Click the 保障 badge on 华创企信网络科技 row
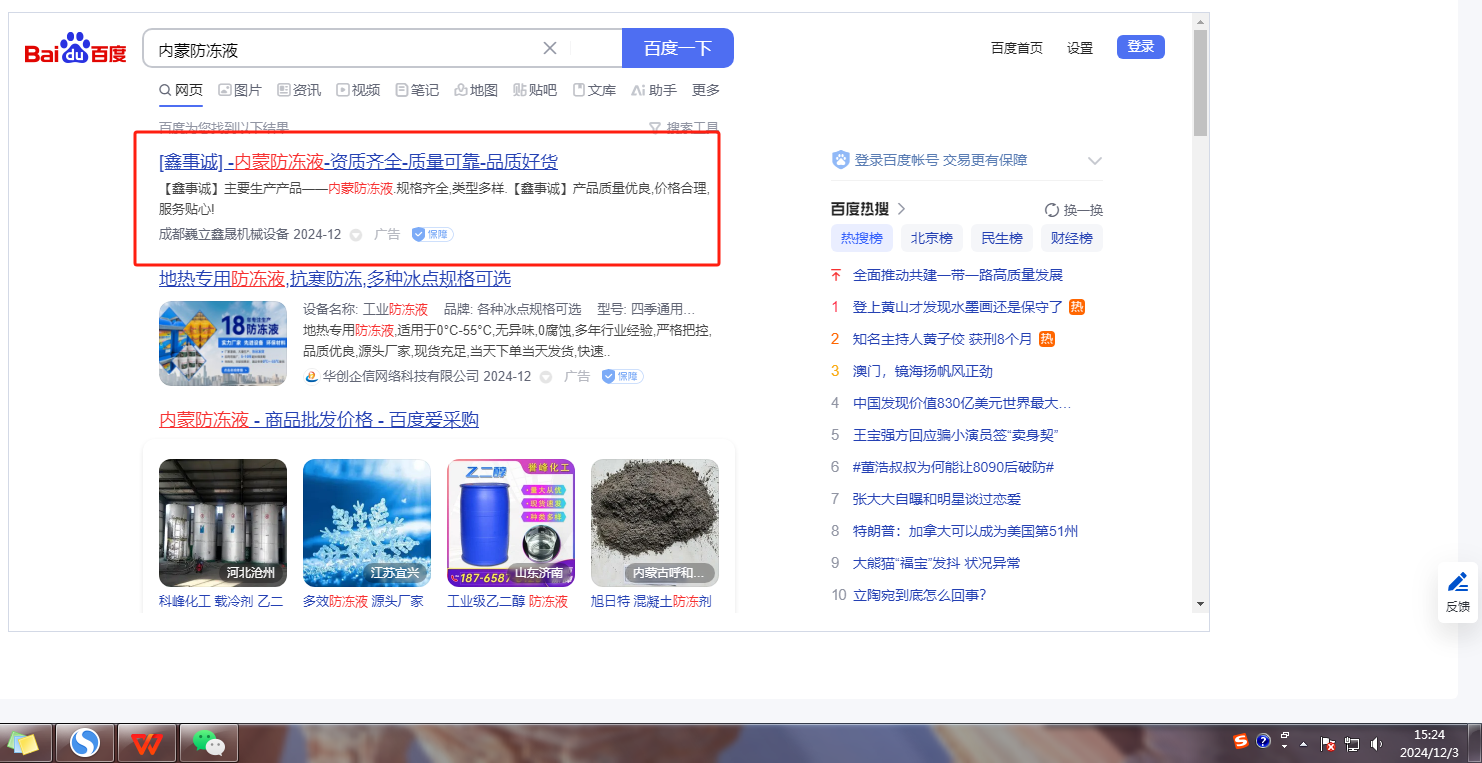The height and width of the screenshot is (763, 1482). [623, 376]
